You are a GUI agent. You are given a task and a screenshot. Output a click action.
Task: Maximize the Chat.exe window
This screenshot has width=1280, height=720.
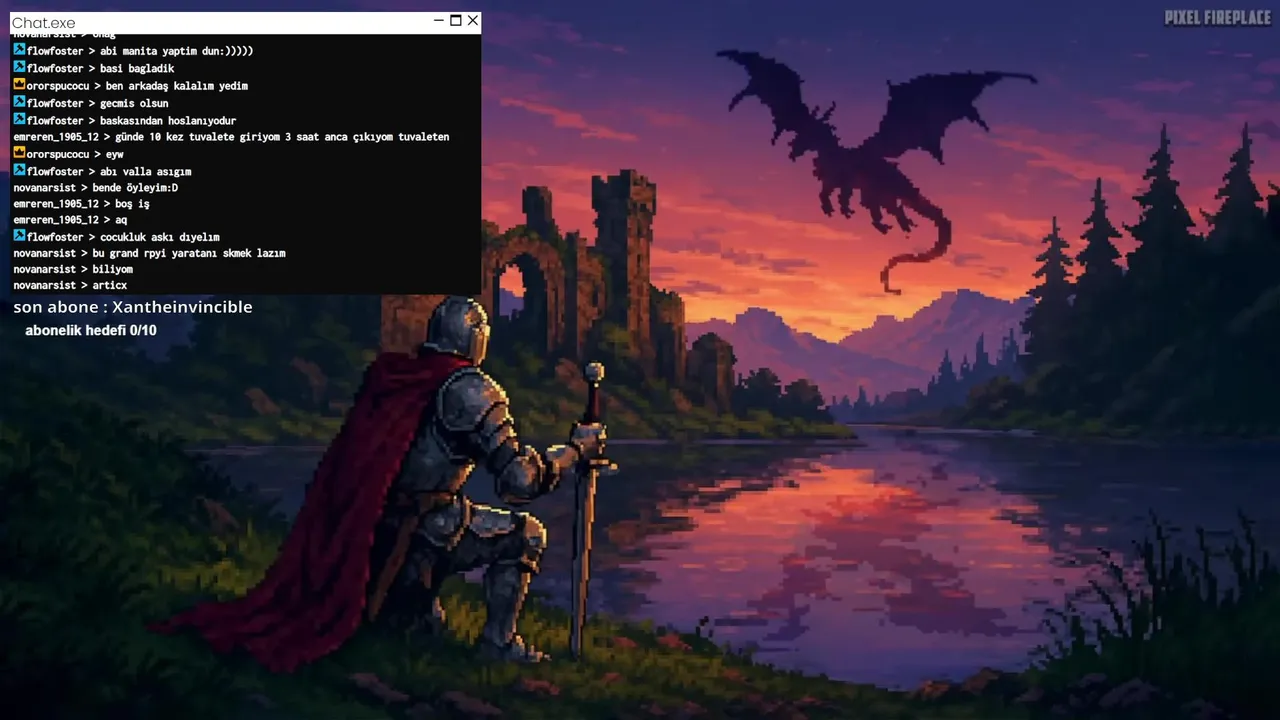(456, 21)
